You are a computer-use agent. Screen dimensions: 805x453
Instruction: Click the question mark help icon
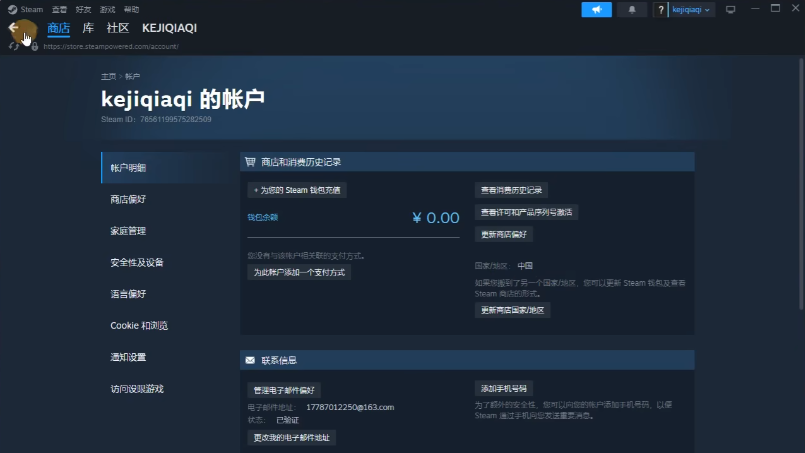click(x=660, y=9)
